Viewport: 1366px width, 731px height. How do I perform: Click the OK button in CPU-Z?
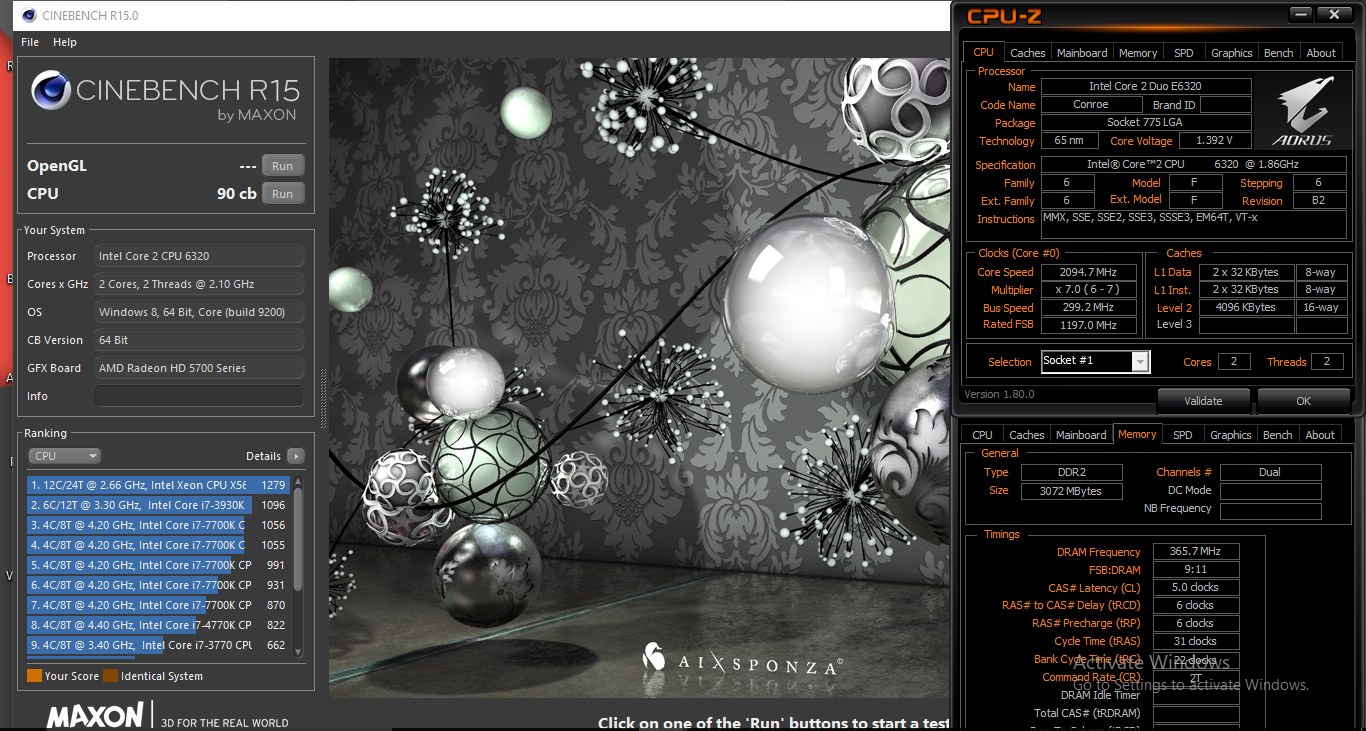[x=1303, y=401]
